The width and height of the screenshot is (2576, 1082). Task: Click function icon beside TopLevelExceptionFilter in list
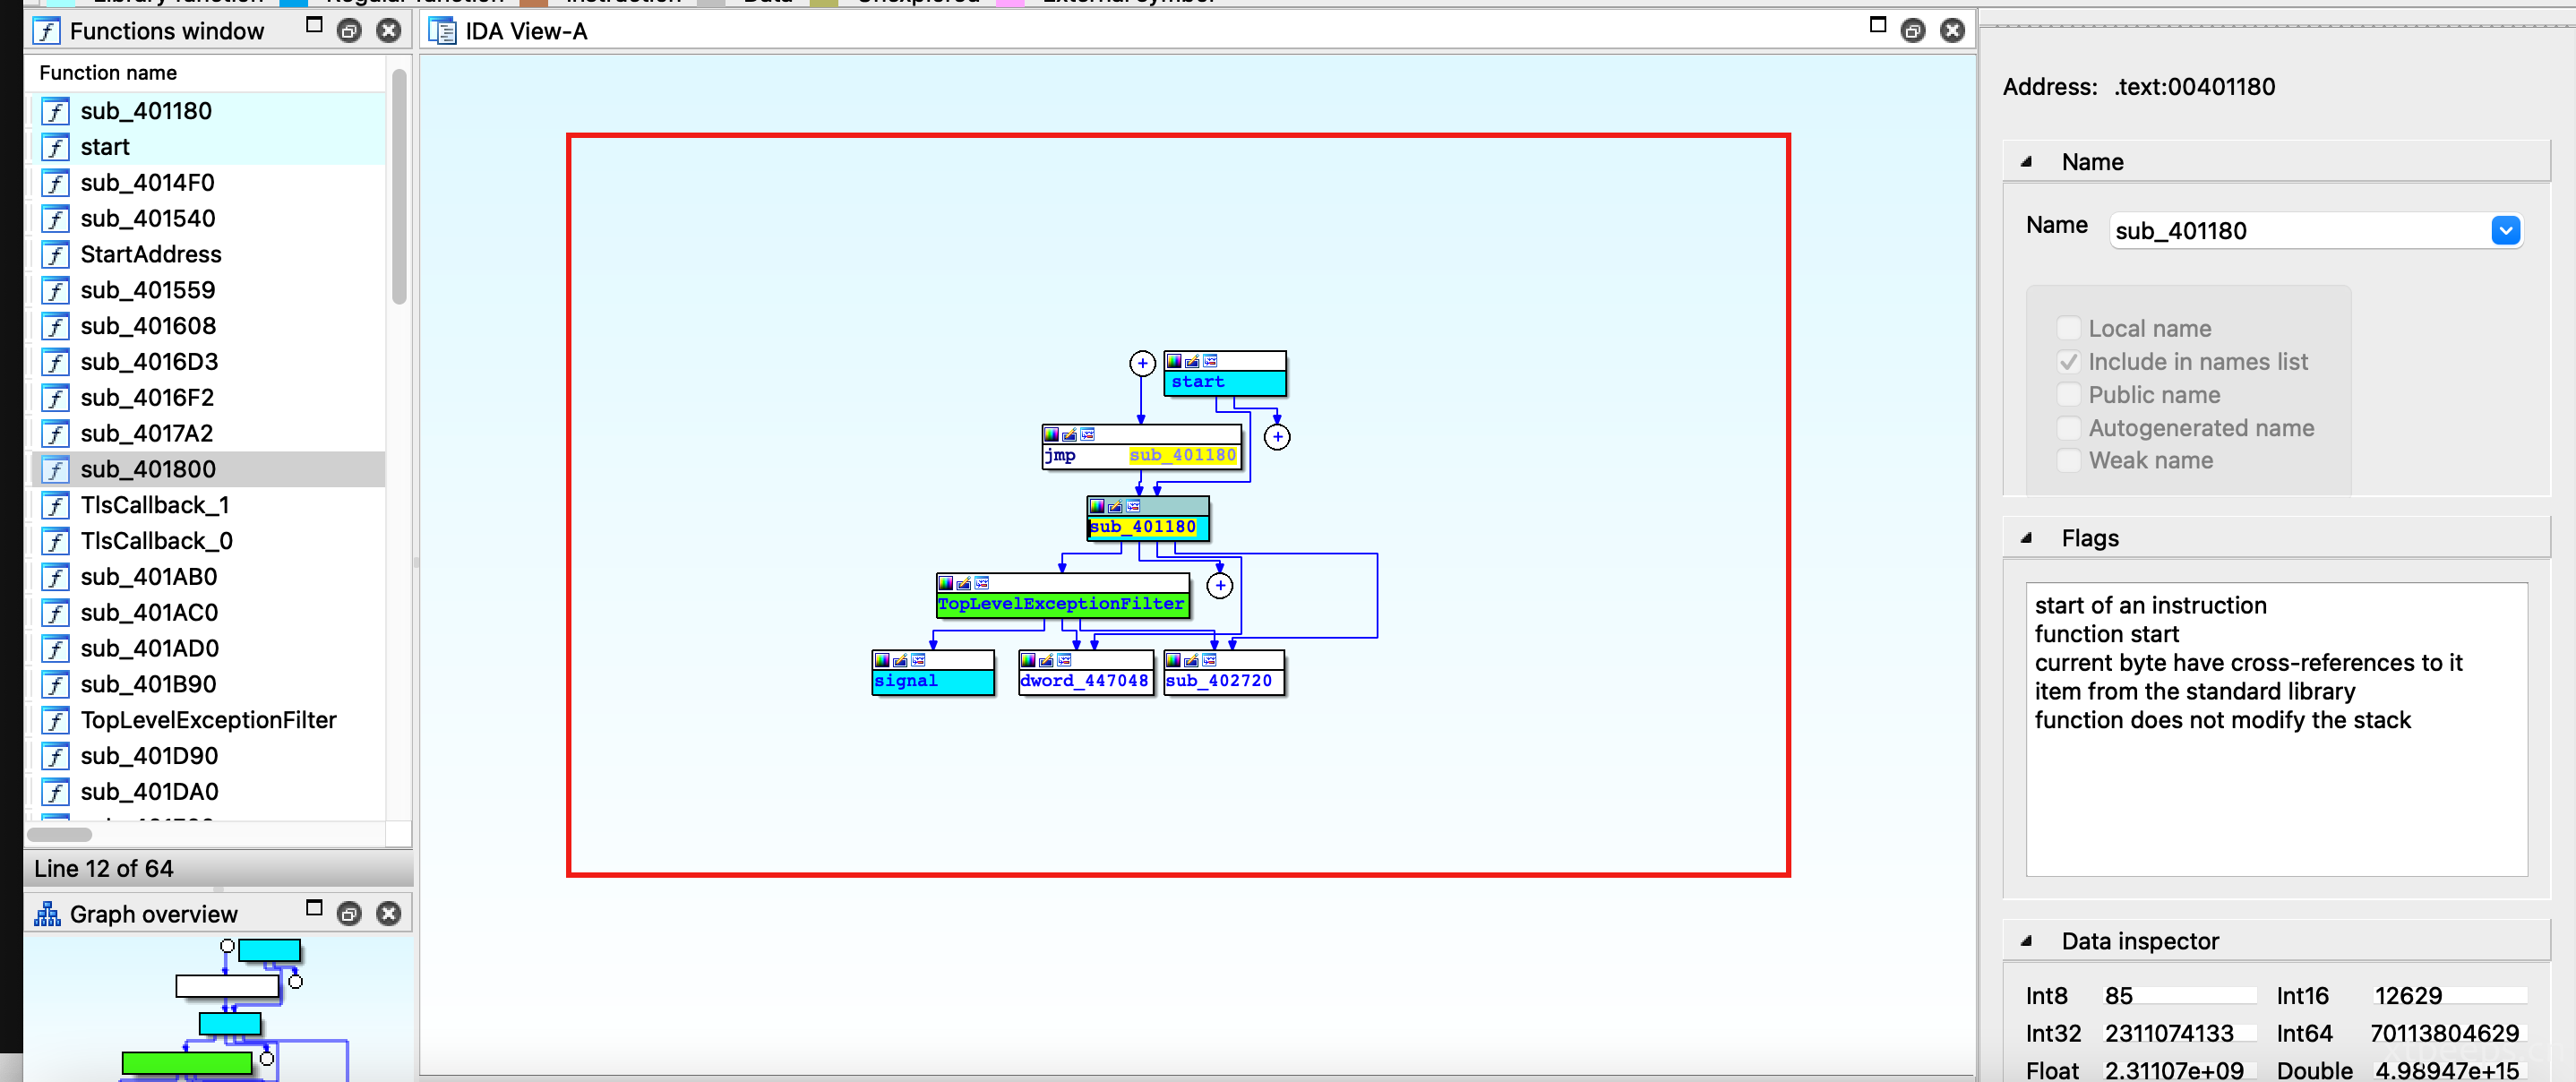pyautogui.click(x=56, y=720)
